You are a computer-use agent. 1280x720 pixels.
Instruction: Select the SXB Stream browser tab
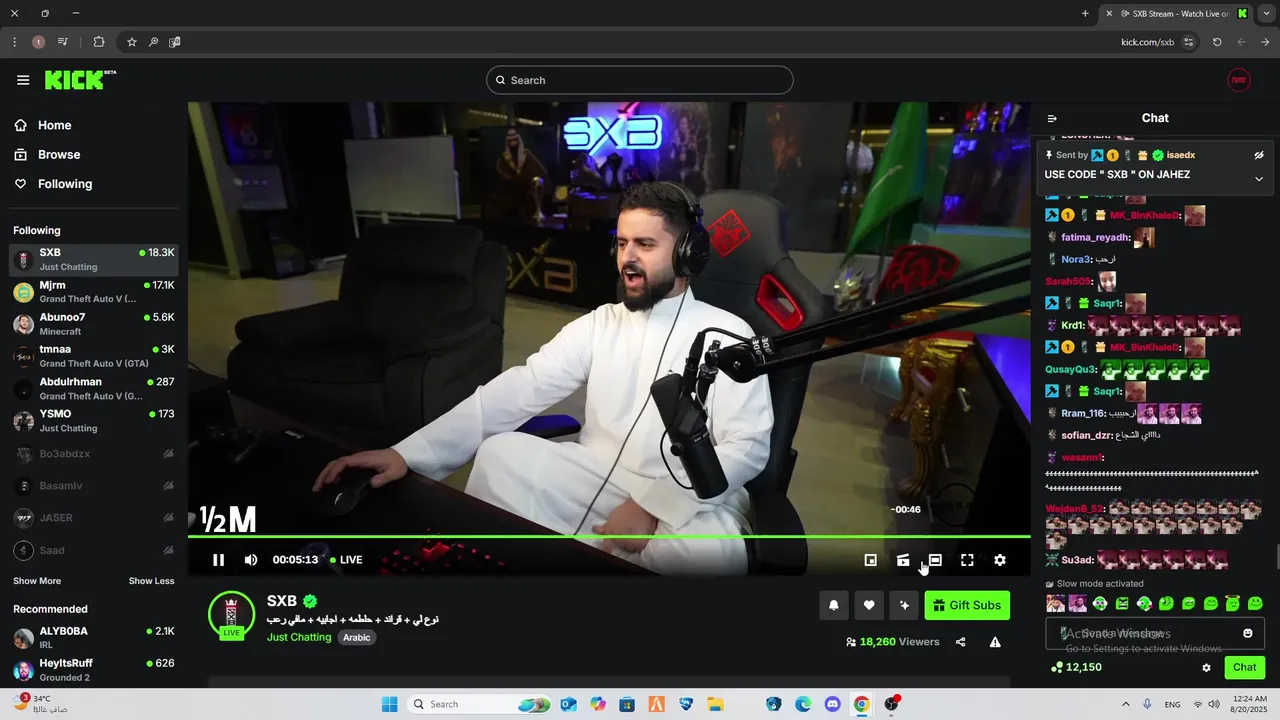point(1177,13)
